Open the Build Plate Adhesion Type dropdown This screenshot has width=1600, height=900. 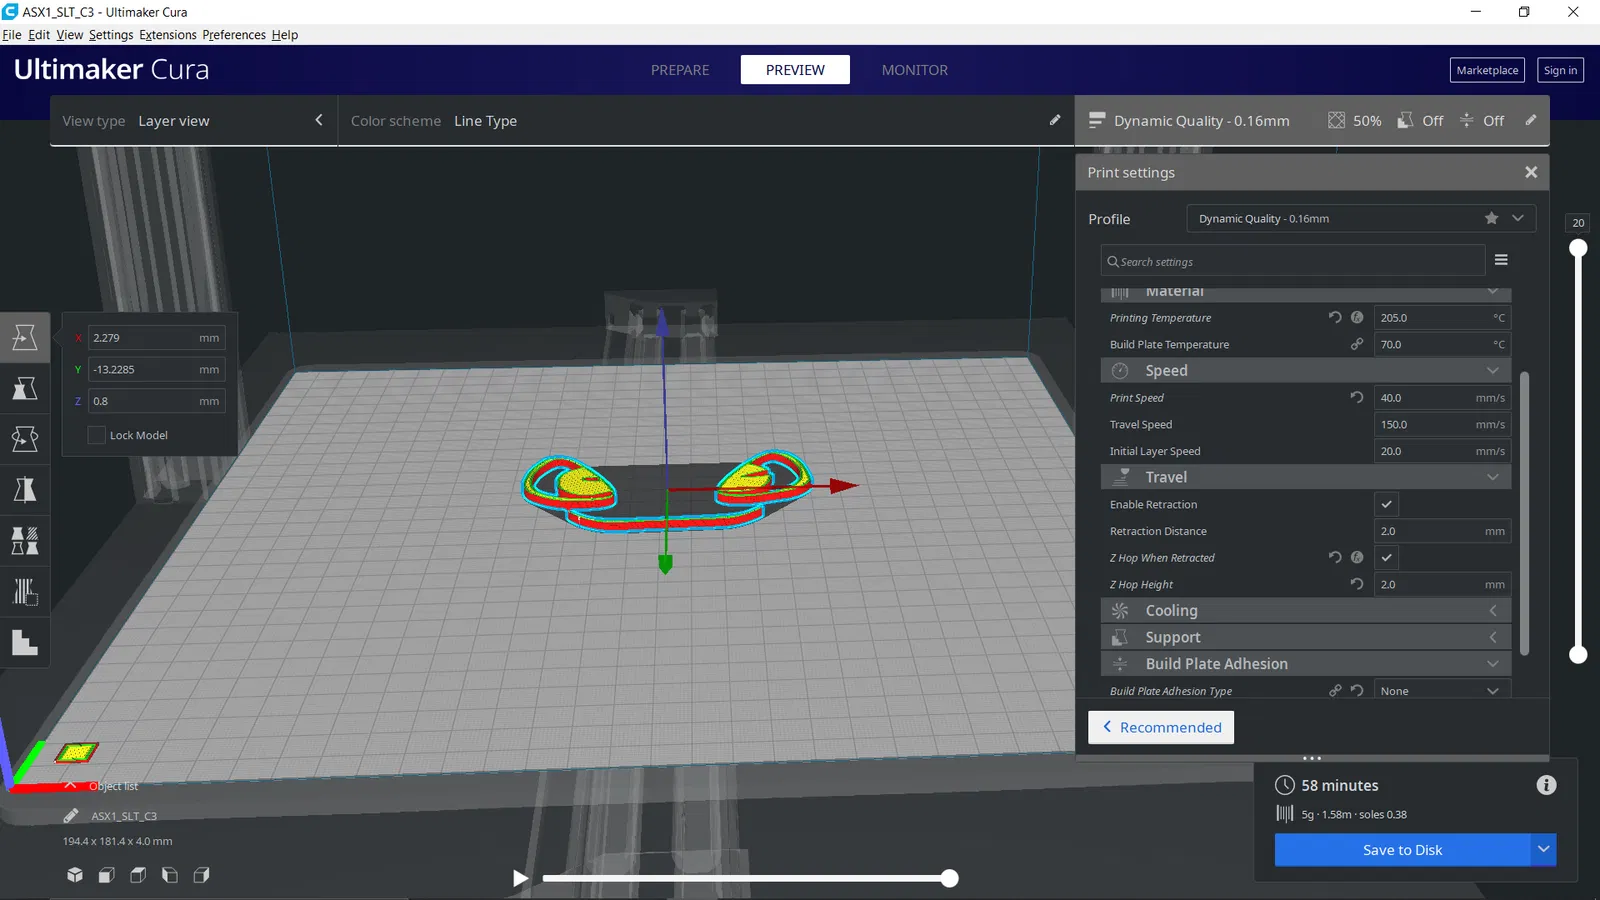(x=1442, y=691)
